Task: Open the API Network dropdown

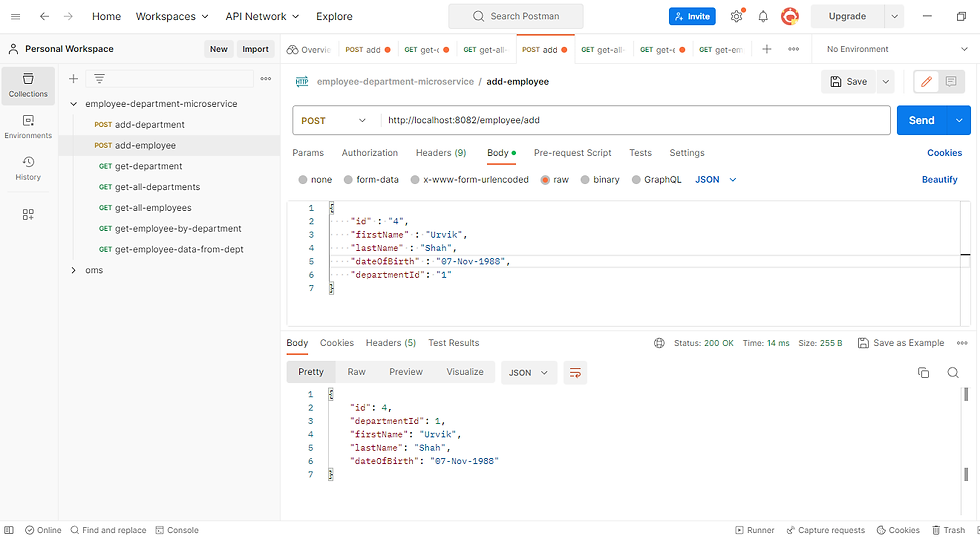Action: click(x=262, y=16)
